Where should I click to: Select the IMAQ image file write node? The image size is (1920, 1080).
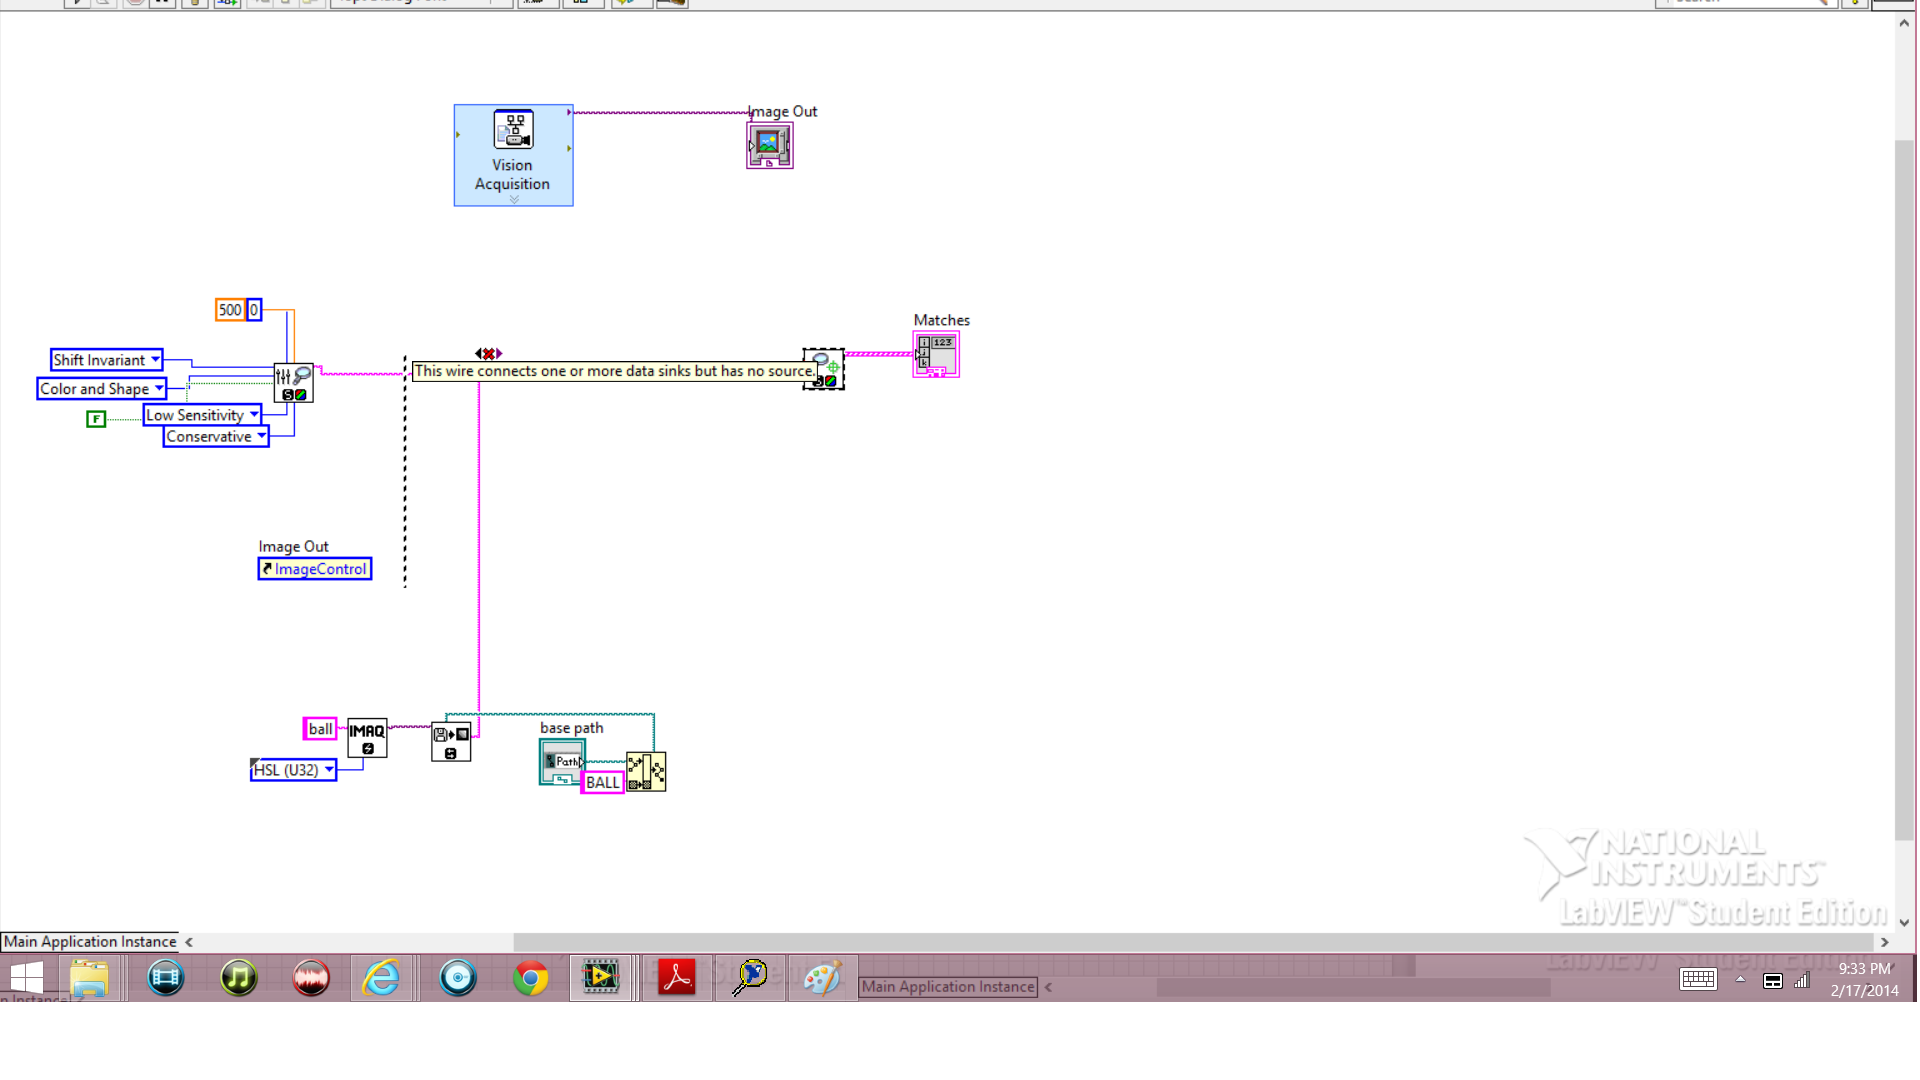(450, 740)
